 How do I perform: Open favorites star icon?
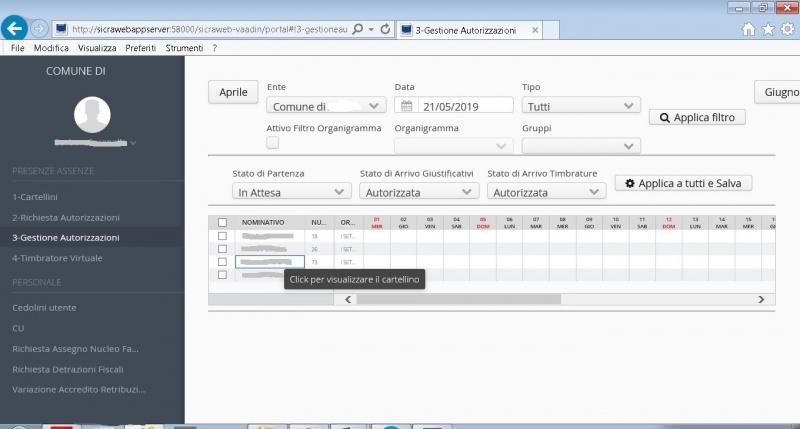tap(768, 29)
